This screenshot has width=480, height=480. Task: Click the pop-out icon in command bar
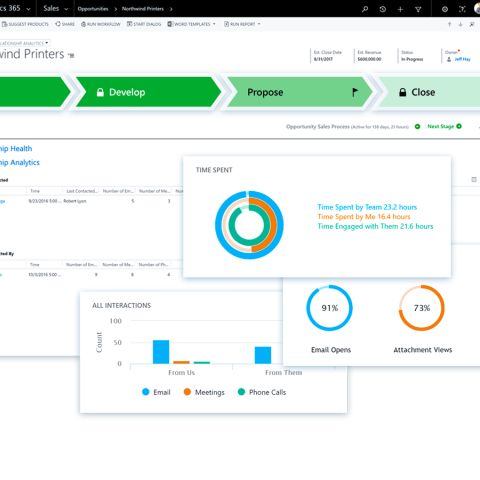click(x=472, y=24)
